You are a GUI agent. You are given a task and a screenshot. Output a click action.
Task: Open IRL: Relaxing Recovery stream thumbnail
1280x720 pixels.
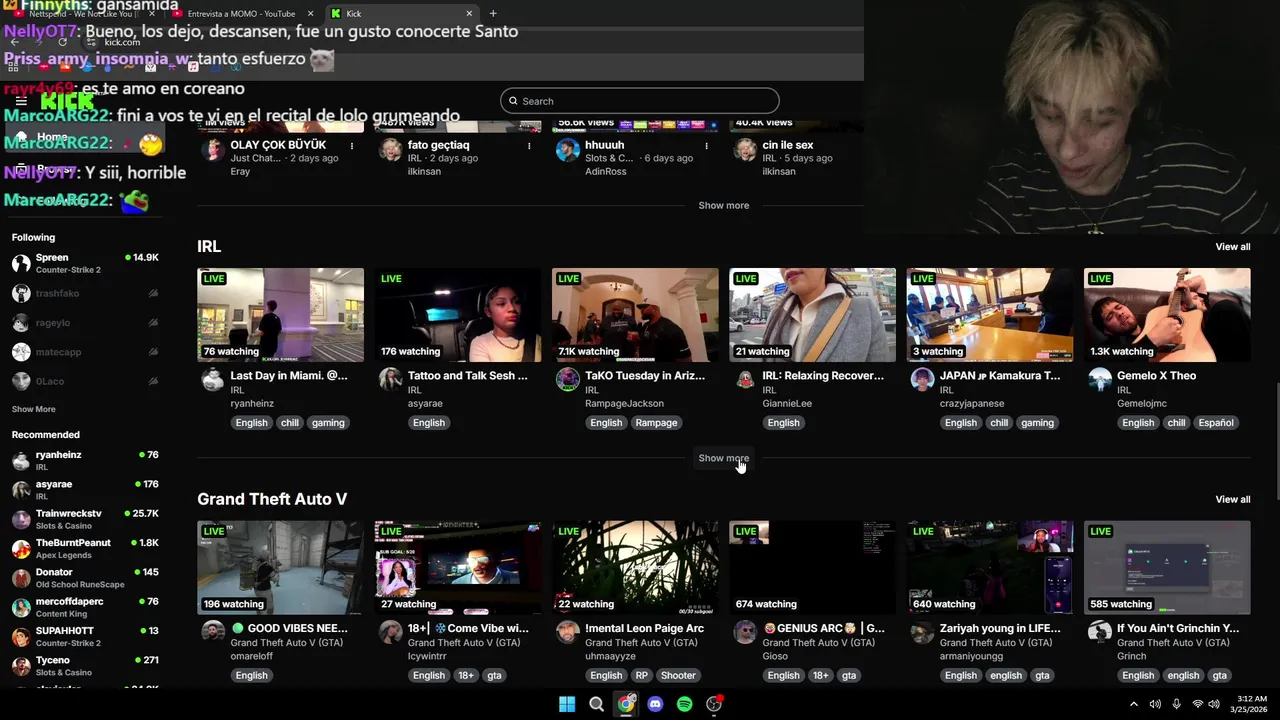[x=812, y=315]
